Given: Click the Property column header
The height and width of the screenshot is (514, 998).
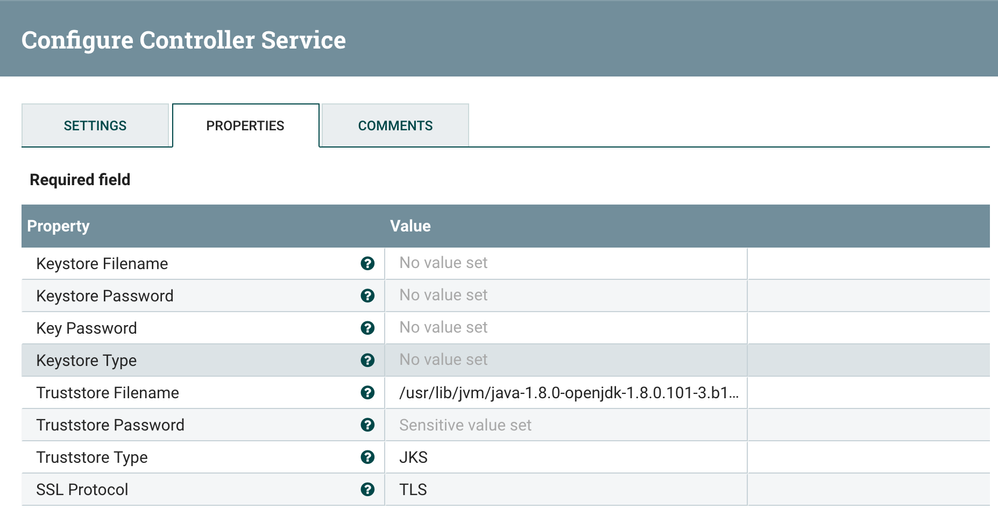Looking at the screenshot, I should coord(59,226).
